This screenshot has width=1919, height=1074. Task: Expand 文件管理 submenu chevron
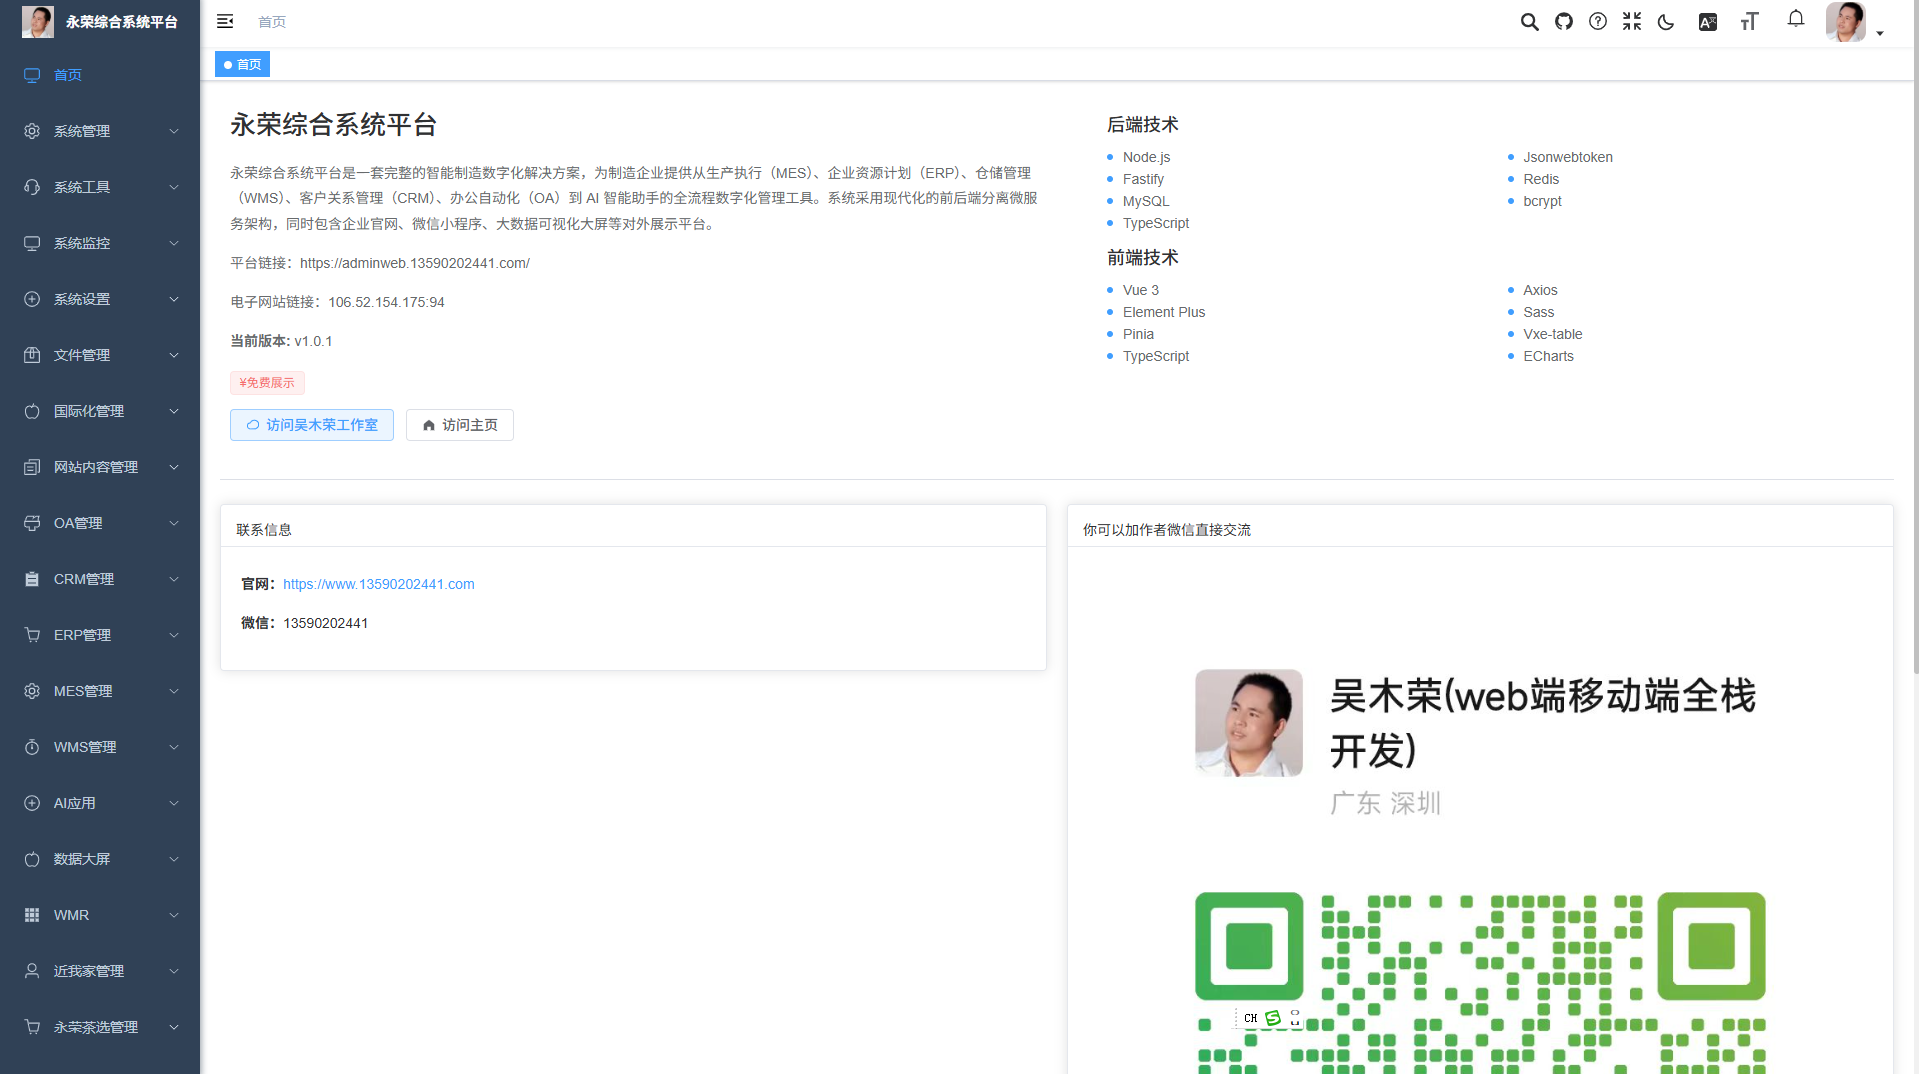(x=174, y=355)
